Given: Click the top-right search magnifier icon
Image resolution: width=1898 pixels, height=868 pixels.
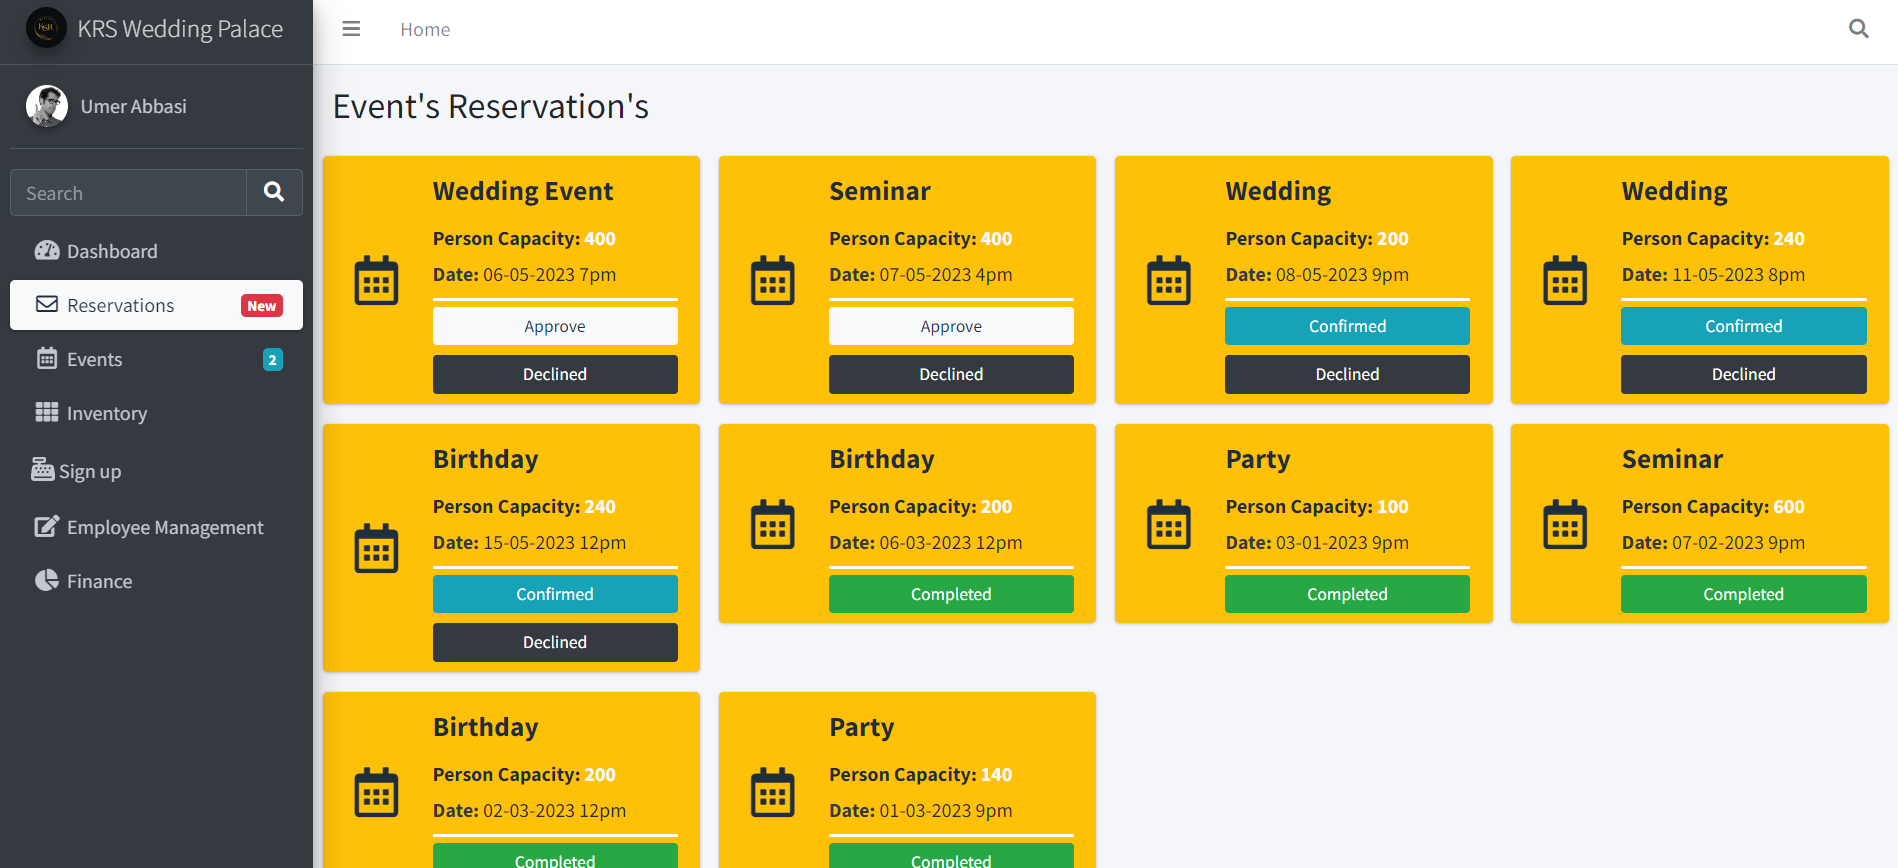Looking at the screenshot, I should pyautogui.click(x=1858, y=29).
